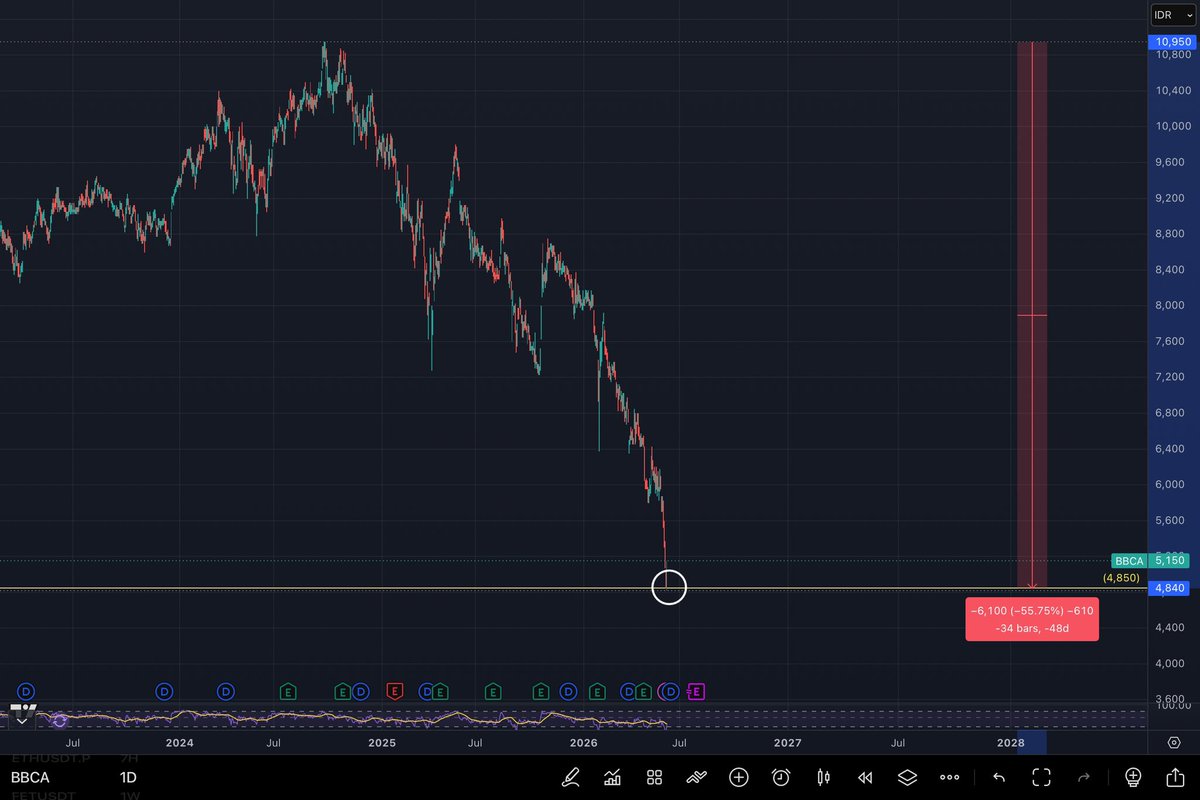The image size is (1200, 800).
Task: Tap the BBCA symbol name in bottom bar
Action: [31, 776]
